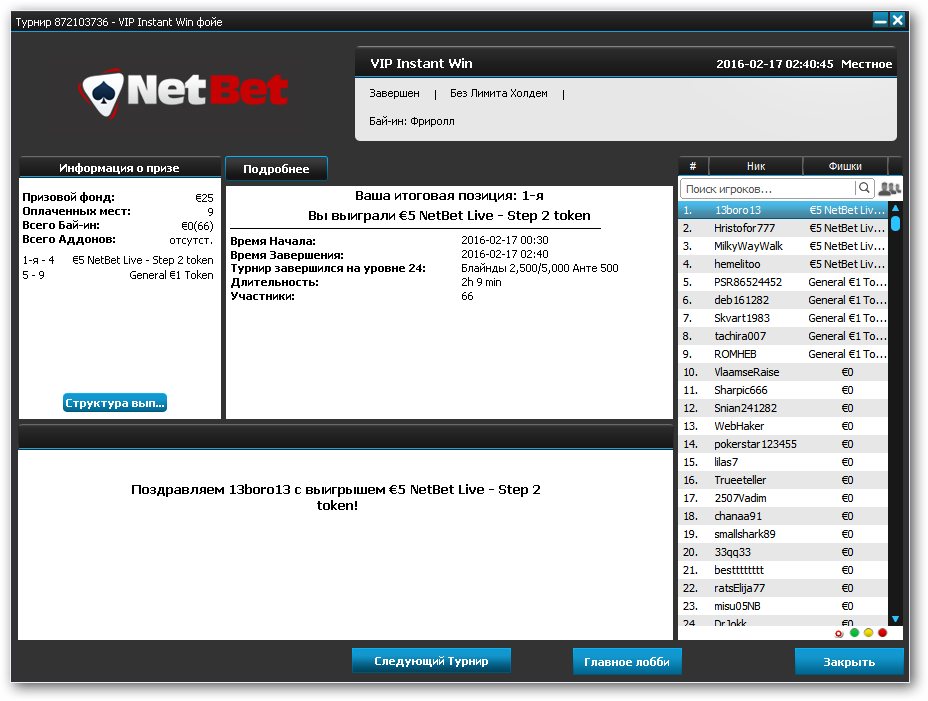
Task: Click the Следующий Турнир button
Action: [x=431, y=661]
